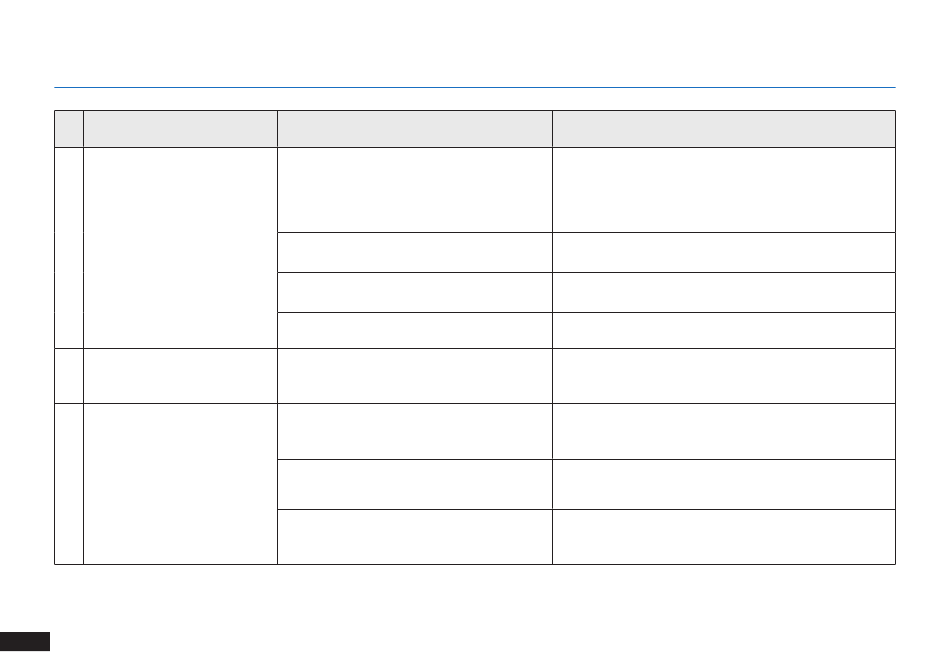Screen dimensions: 950x670
Task: Click the tall merged second-column cell in first group
Action: click(x=181, y=248)
